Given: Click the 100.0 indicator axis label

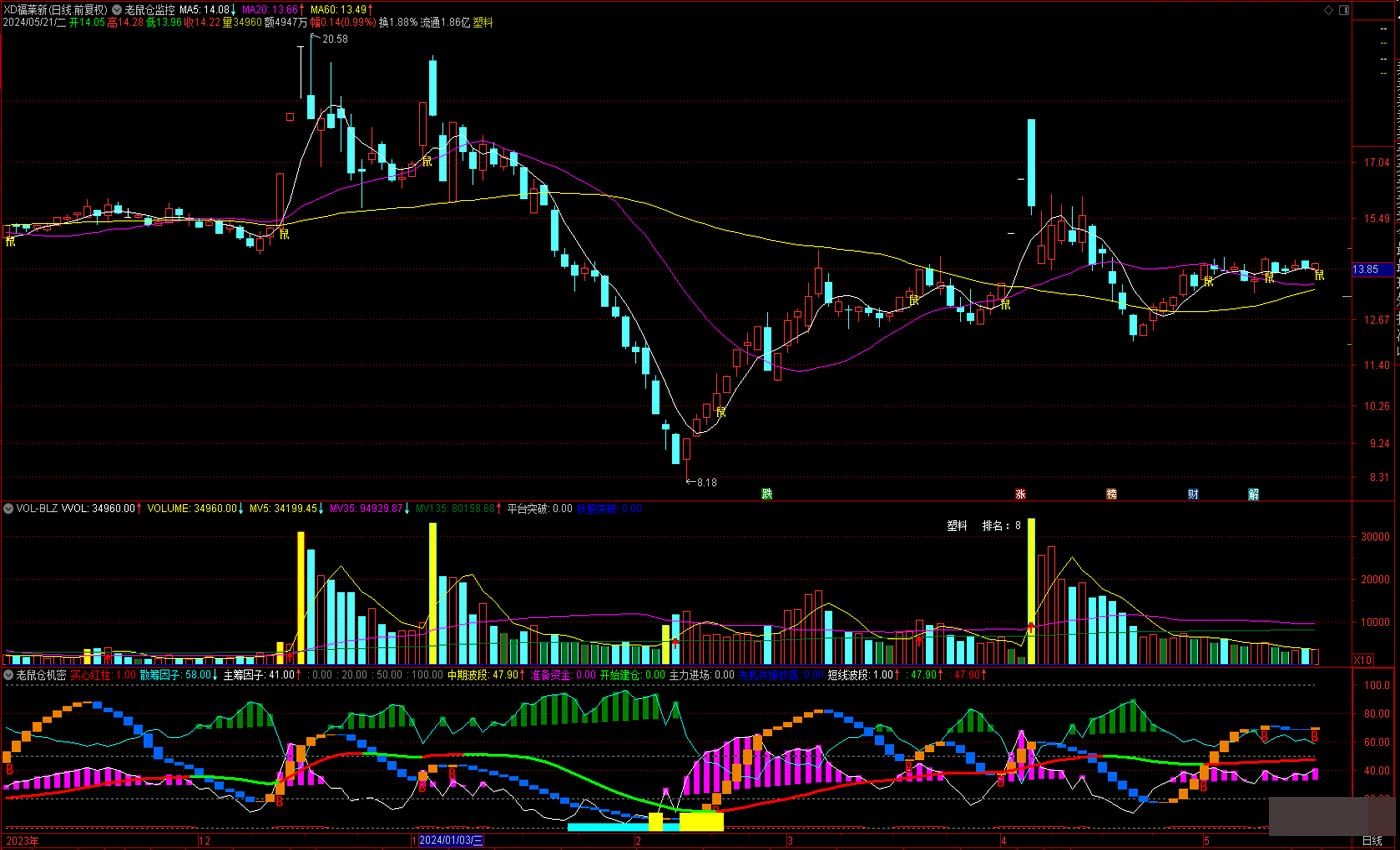Looking at the screenshot, I should [1377, 686].
